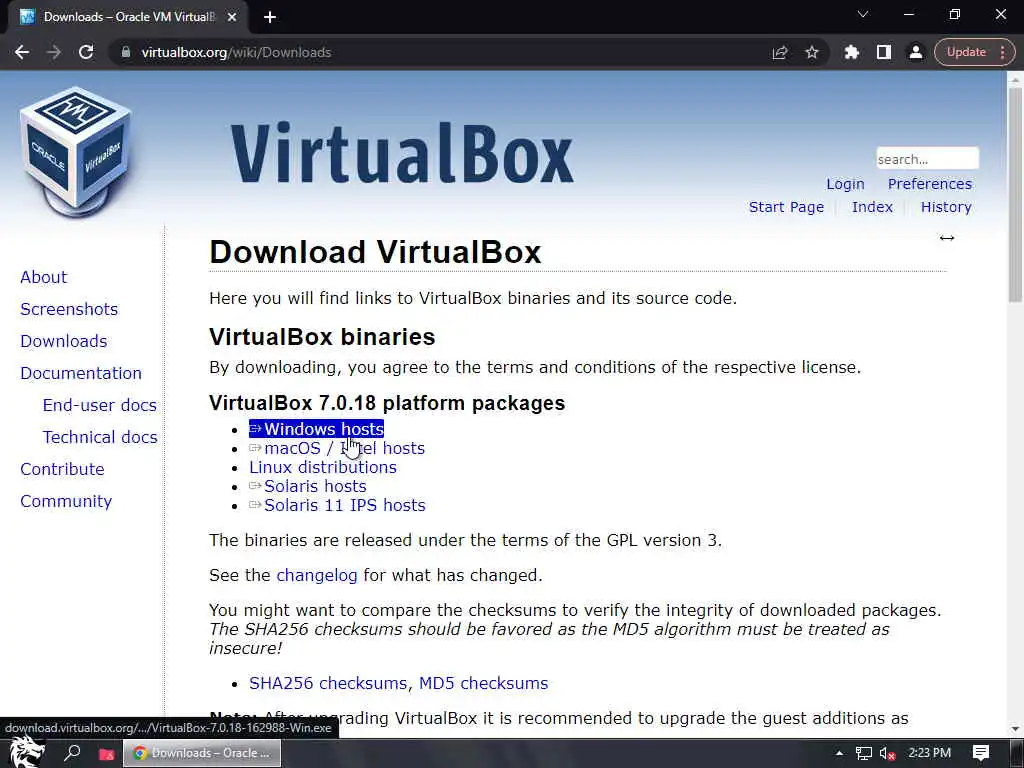Click the Chrome Update button
The height and width of the screenshot is (768, 1024).
(966, 52)
